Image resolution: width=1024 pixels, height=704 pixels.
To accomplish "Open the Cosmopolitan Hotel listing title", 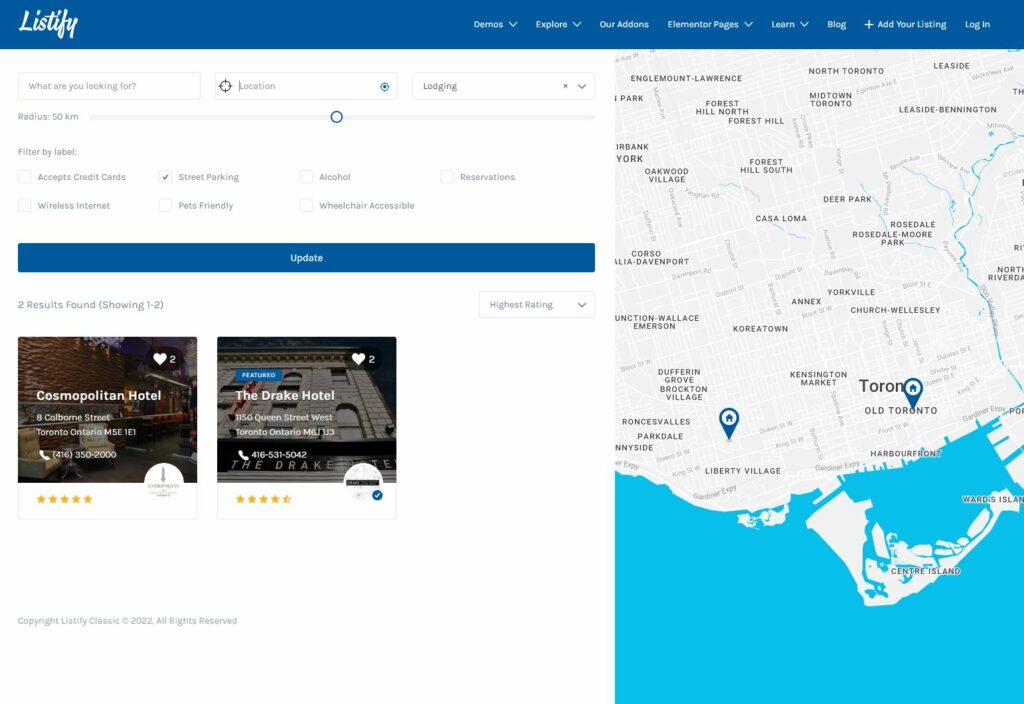I will [x=99, y=396].
